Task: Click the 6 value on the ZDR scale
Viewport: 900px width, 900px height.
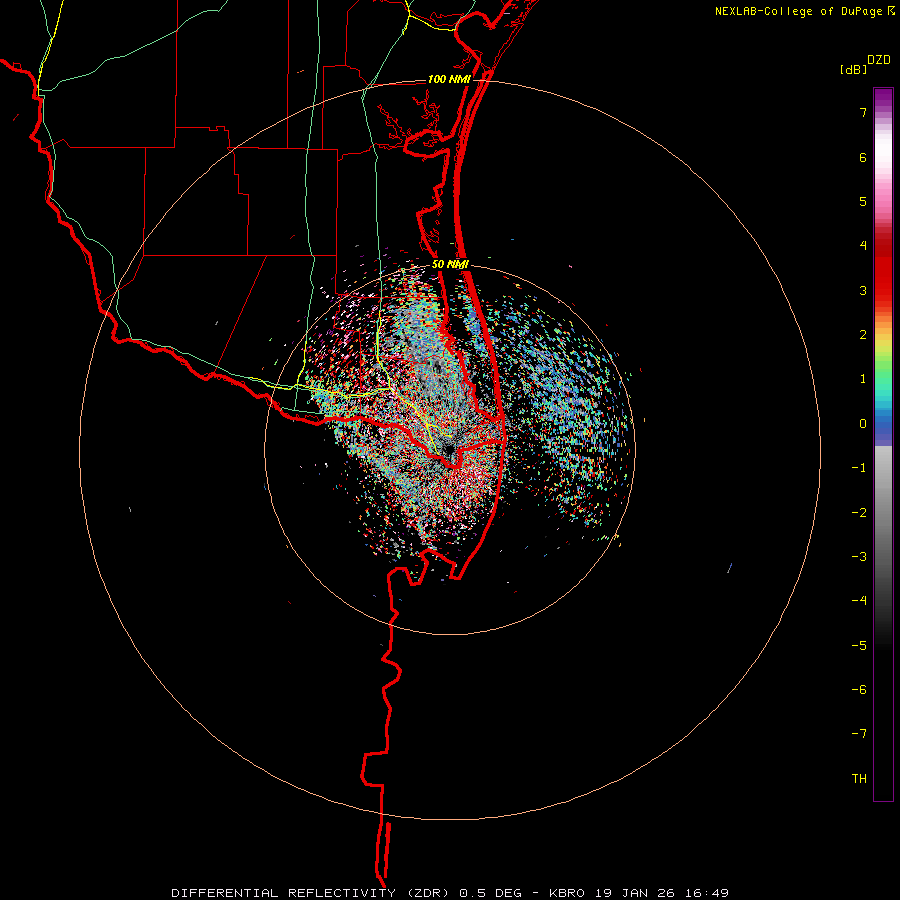Action: pyautogui.click(x=863, y=157)
